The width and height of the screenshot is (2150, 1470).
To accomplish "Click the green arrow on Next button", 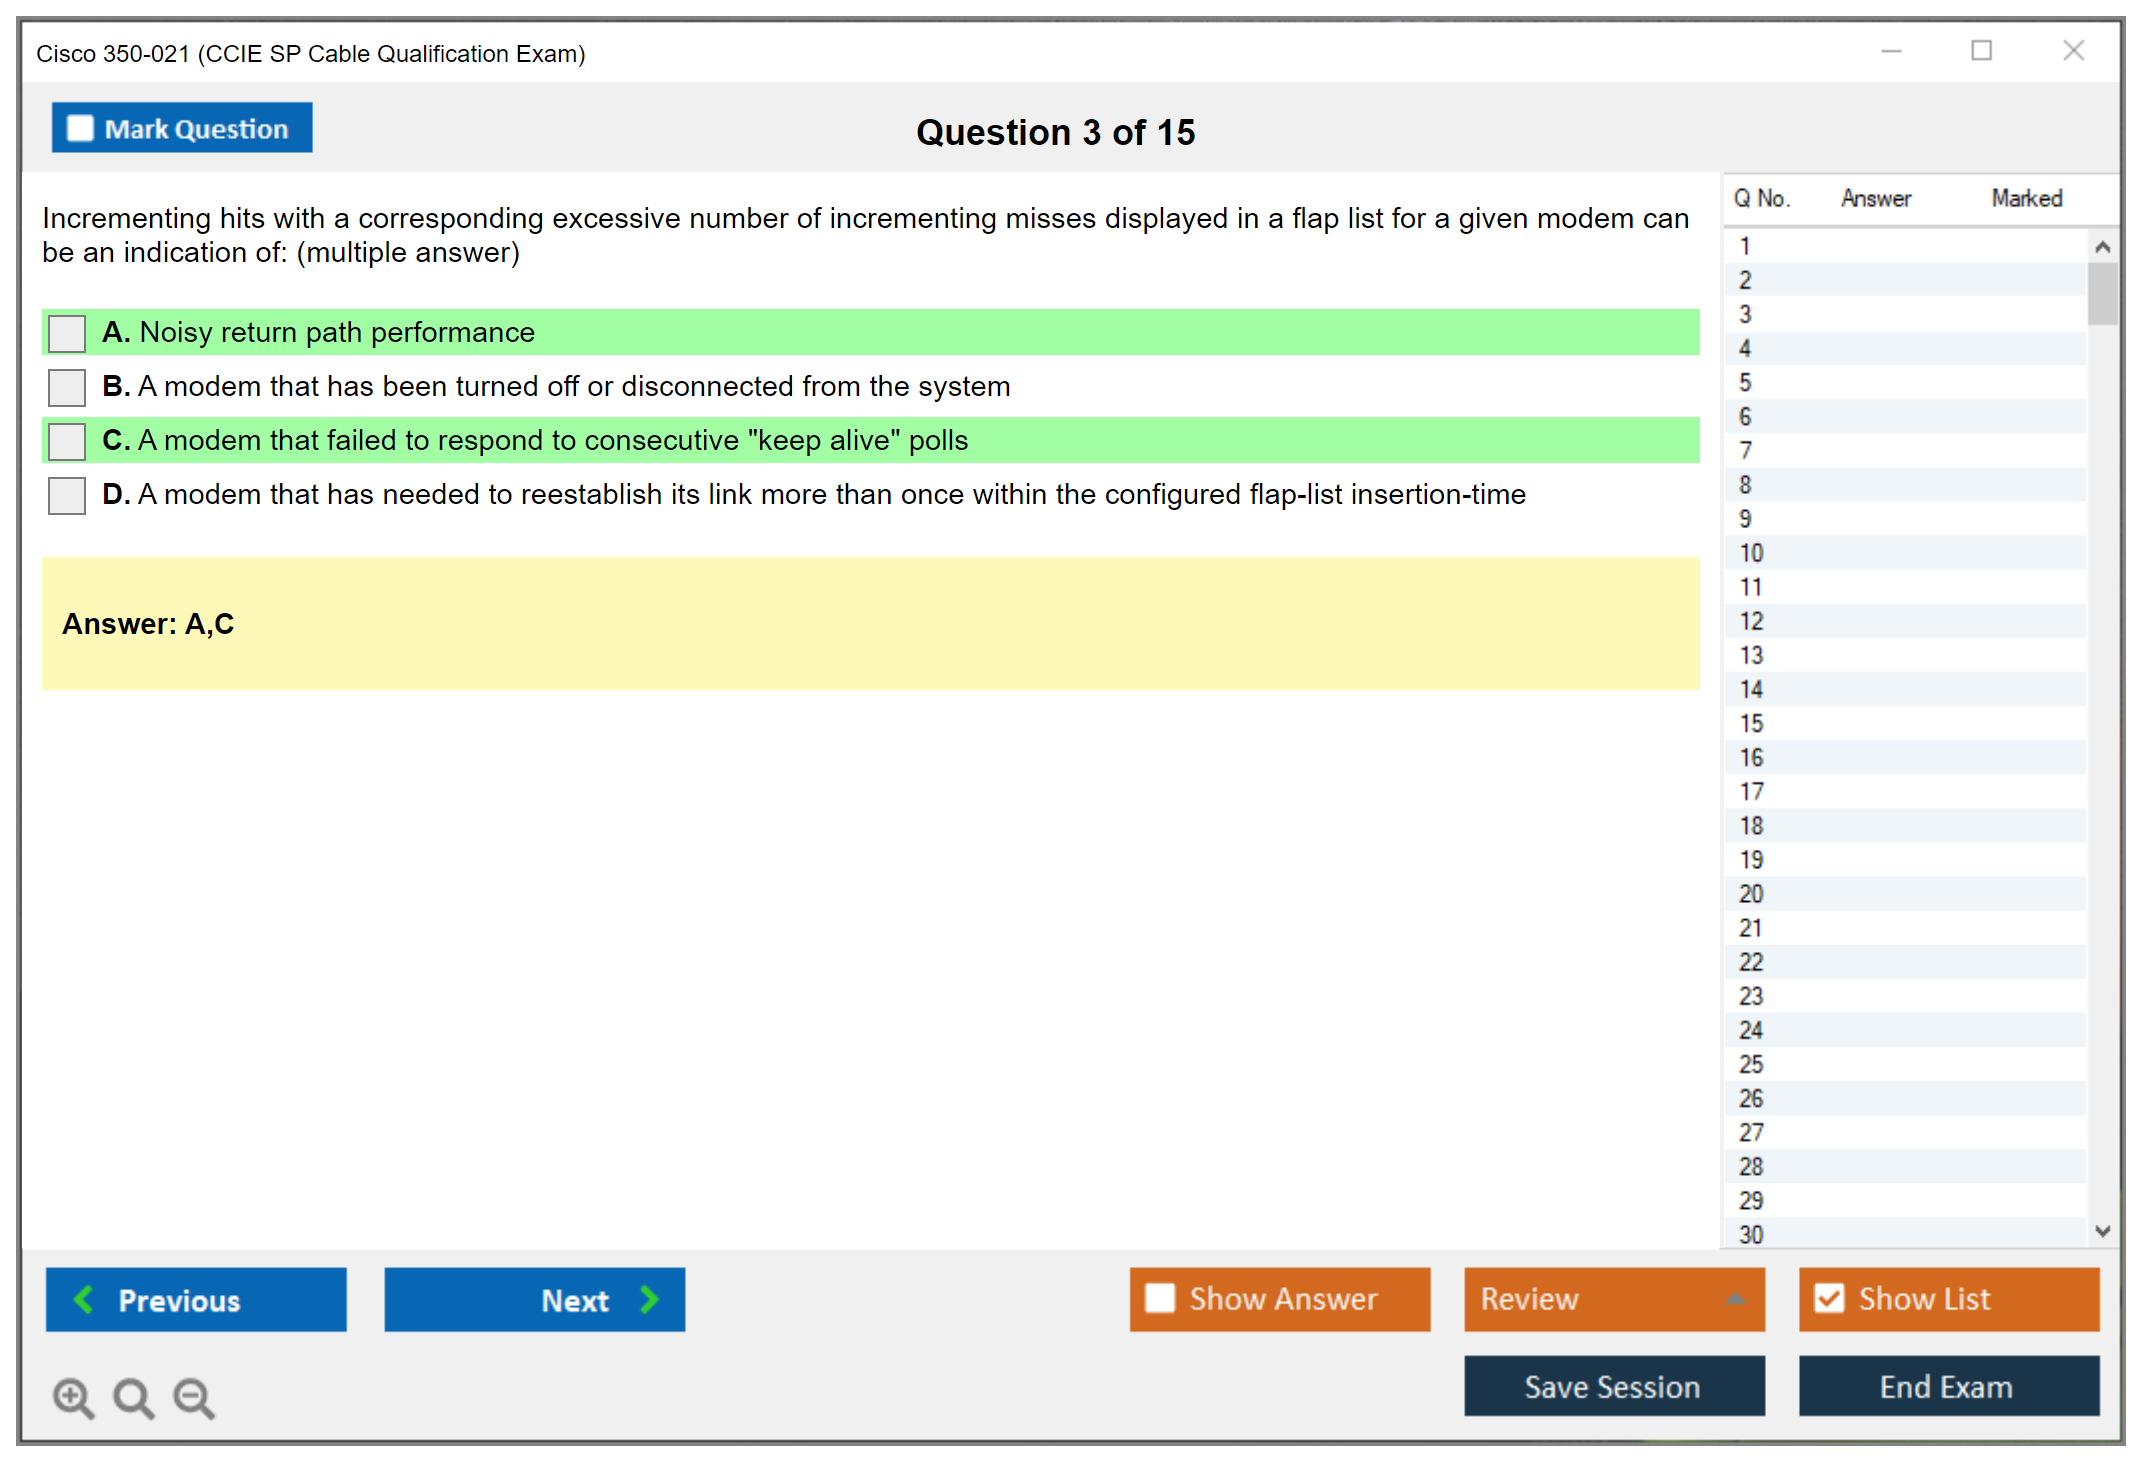I will [x=649, y=1299].
